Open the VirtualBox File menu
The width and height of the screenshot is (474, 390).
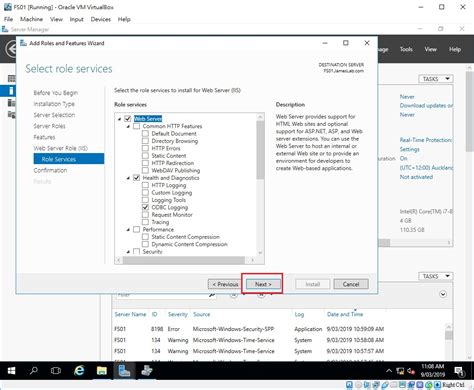tap(8, 19)
